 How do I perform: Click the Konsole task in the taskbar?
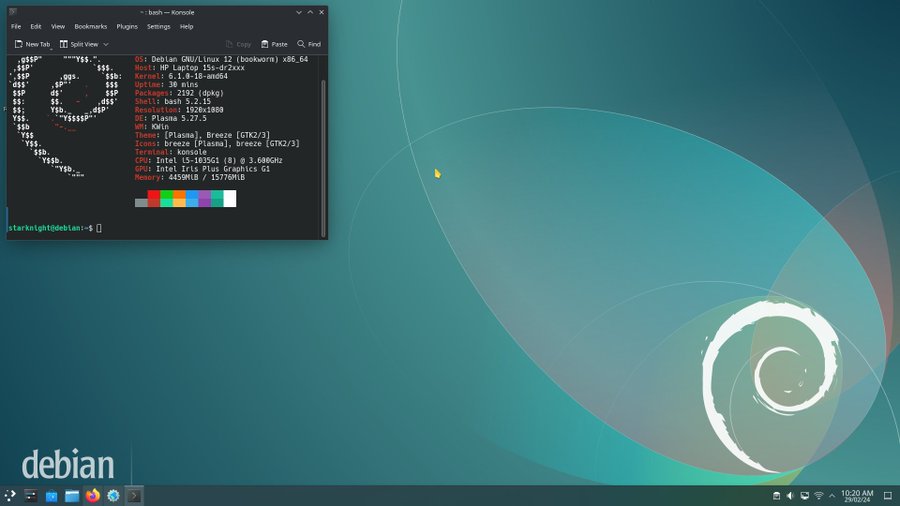coord(134,495)
